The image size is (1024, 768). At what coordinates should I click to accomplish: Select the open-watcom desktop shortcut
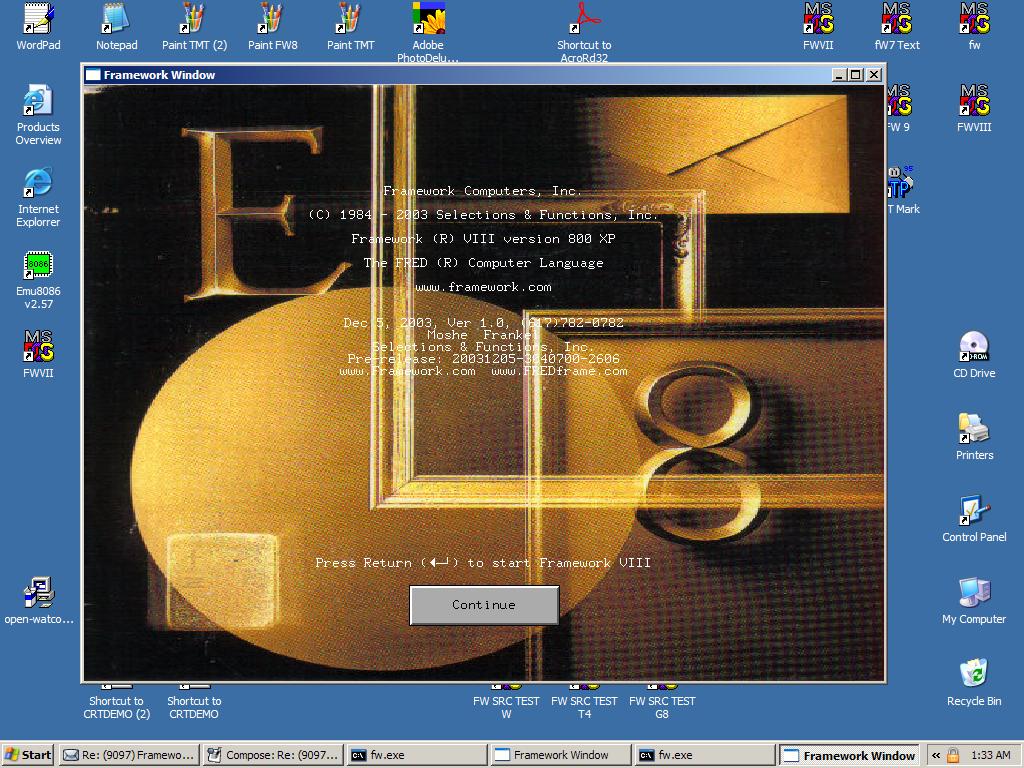click(39, 601)
